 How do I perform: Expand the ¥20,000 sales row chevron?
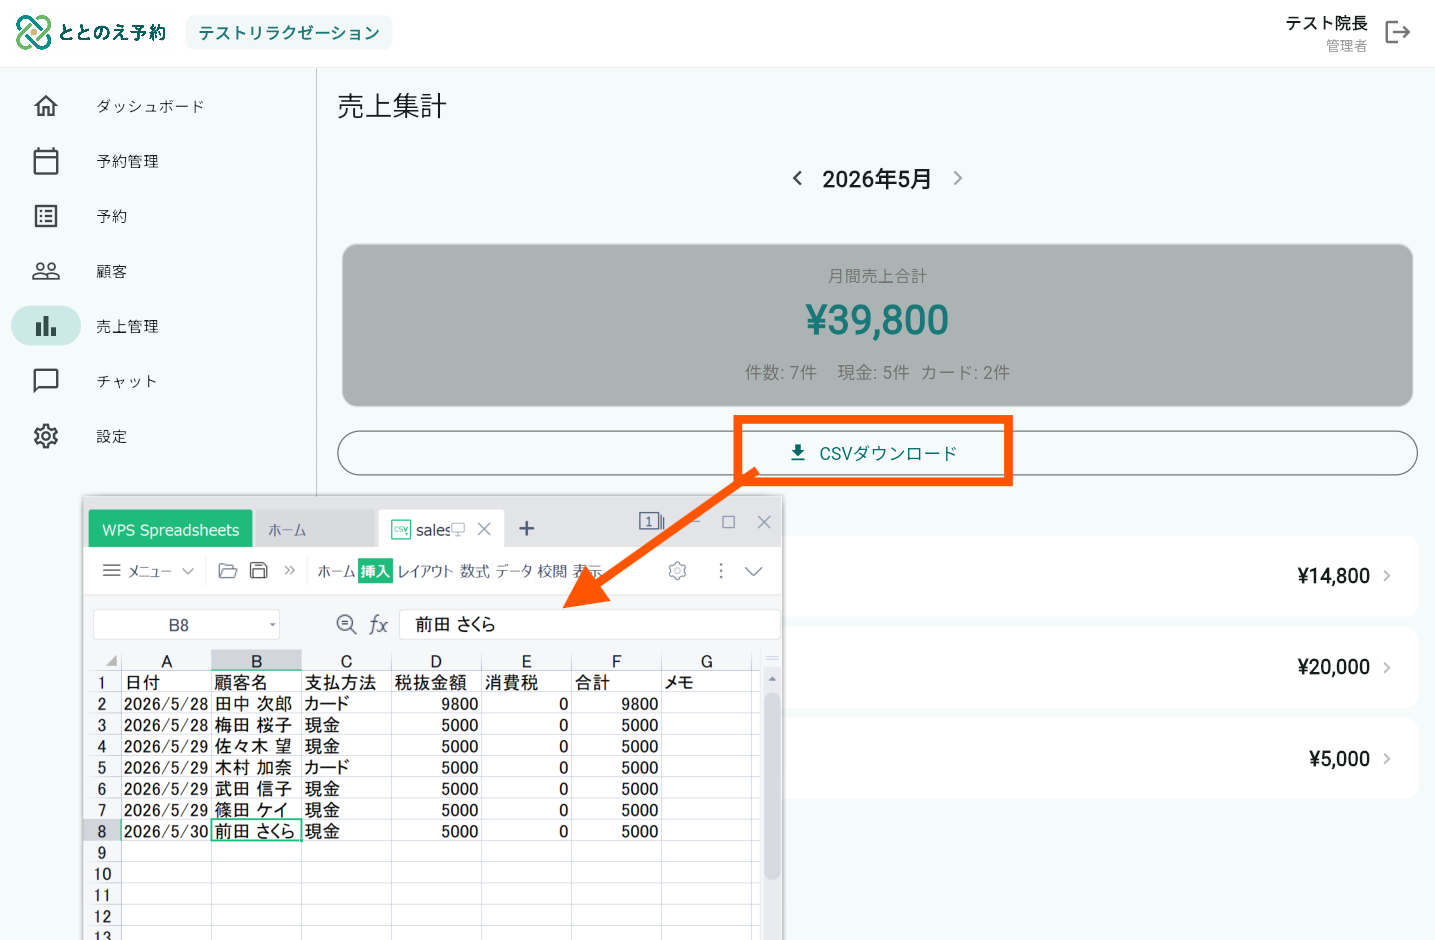pos(1387,667)
